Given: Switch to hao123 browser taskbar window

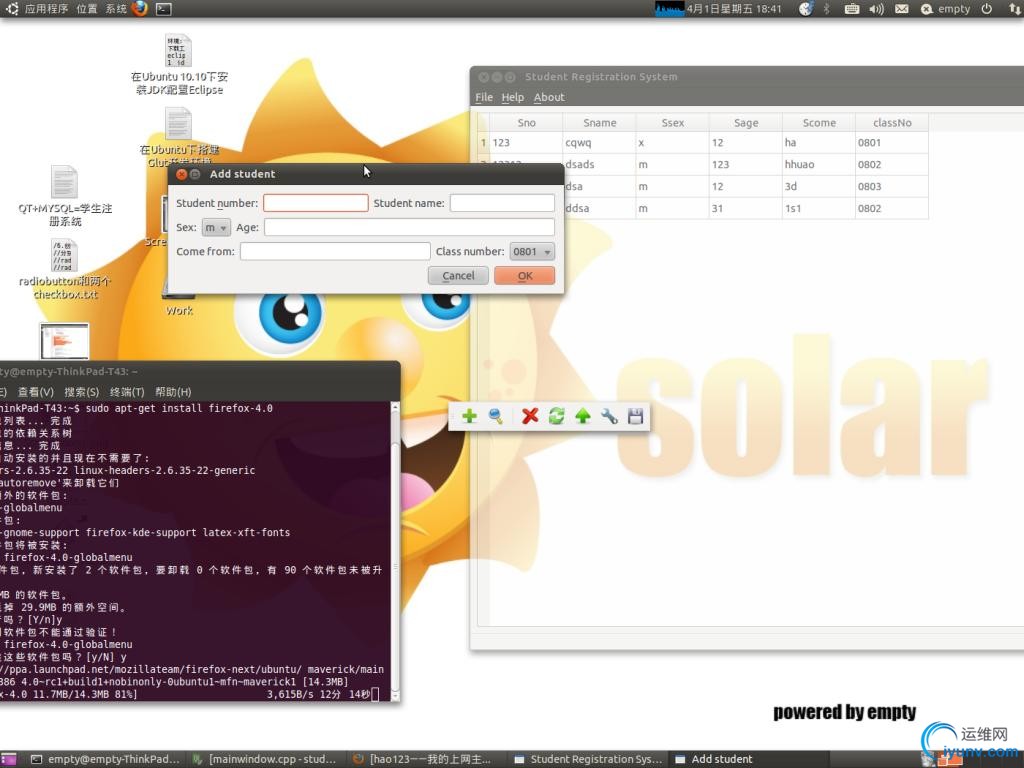Looking at the screenshot, I should 424,759.
